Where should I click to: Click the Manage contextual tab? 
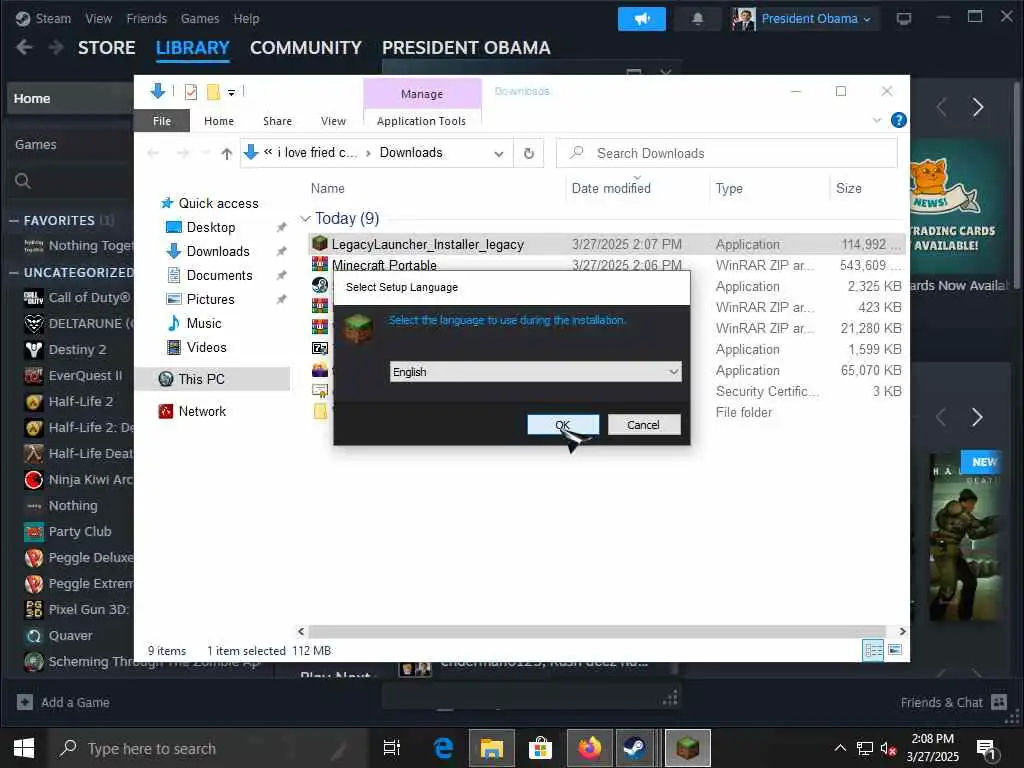422,94
